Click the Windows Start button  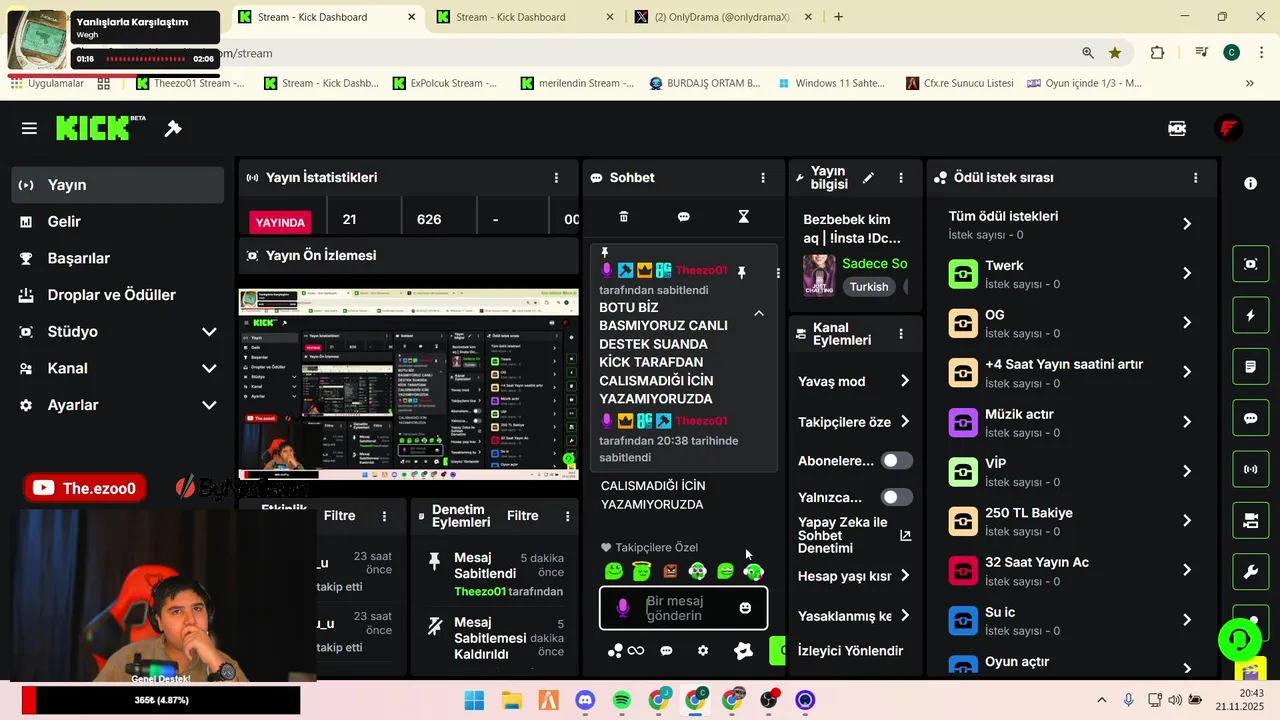474,700
